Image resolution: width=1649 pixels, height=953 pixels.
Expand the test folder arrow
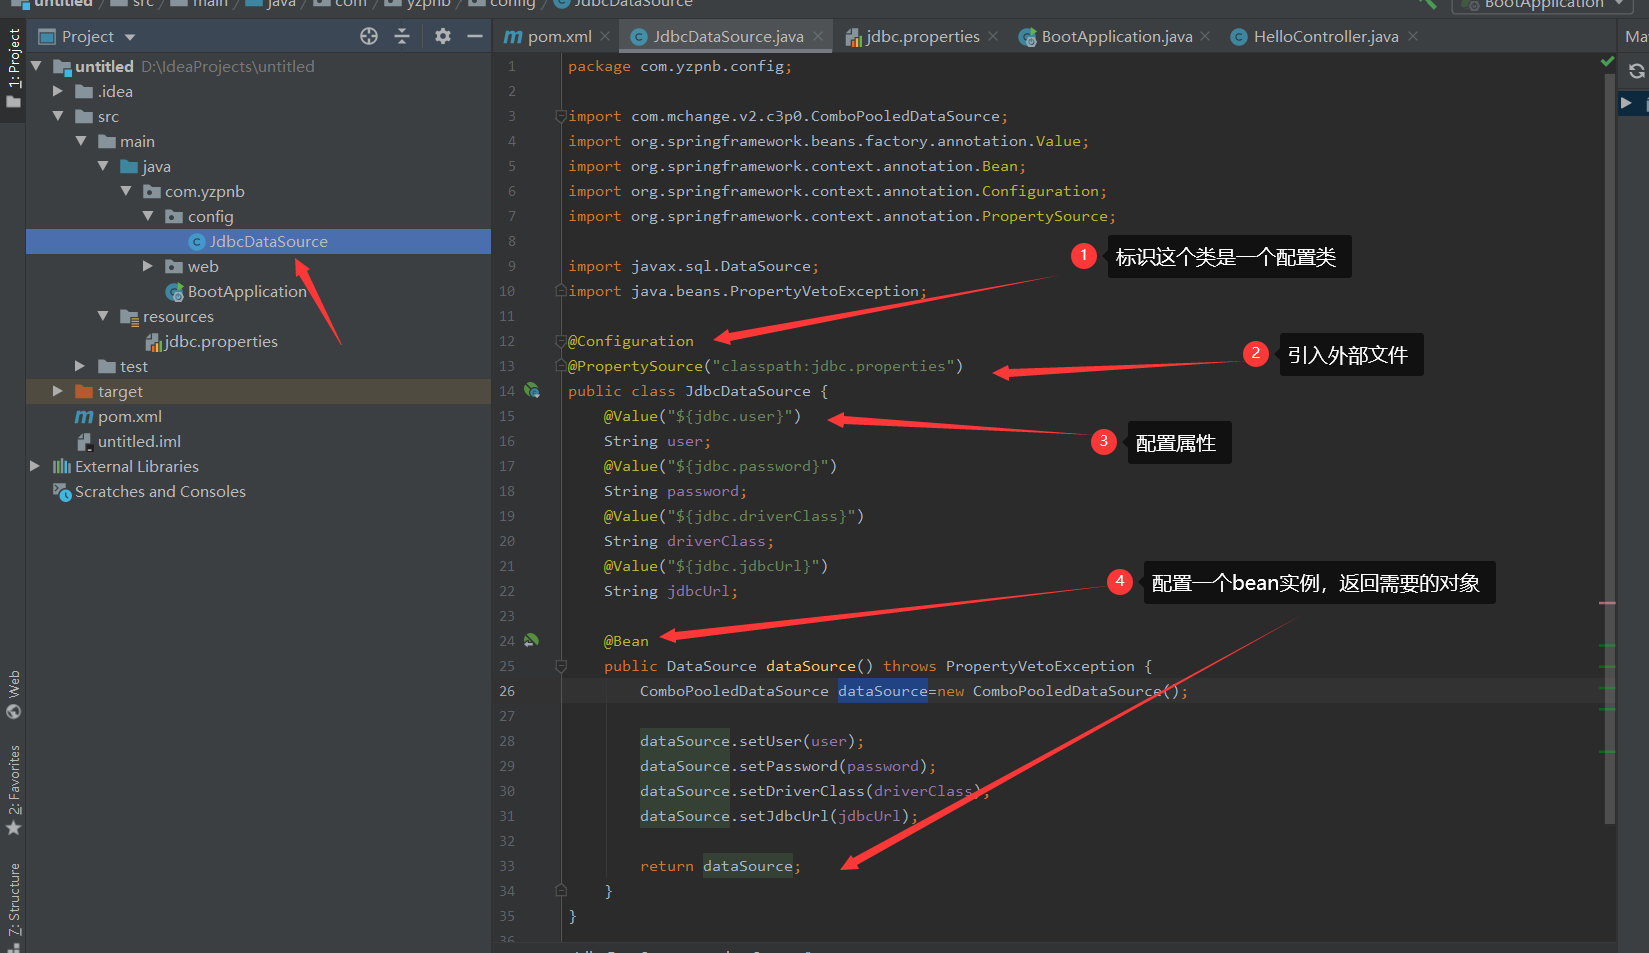click(81, 366)
